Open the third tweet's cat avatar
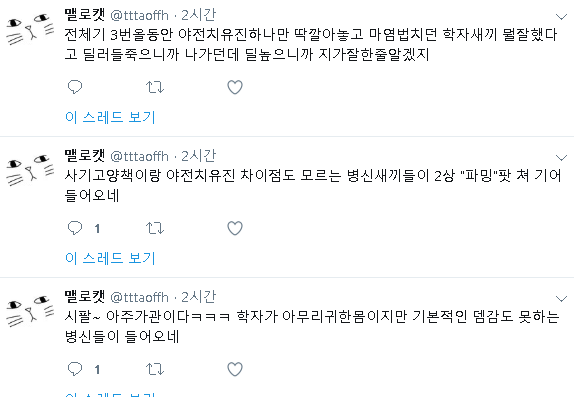Screen dimensions: 574x397 (30, 311)
